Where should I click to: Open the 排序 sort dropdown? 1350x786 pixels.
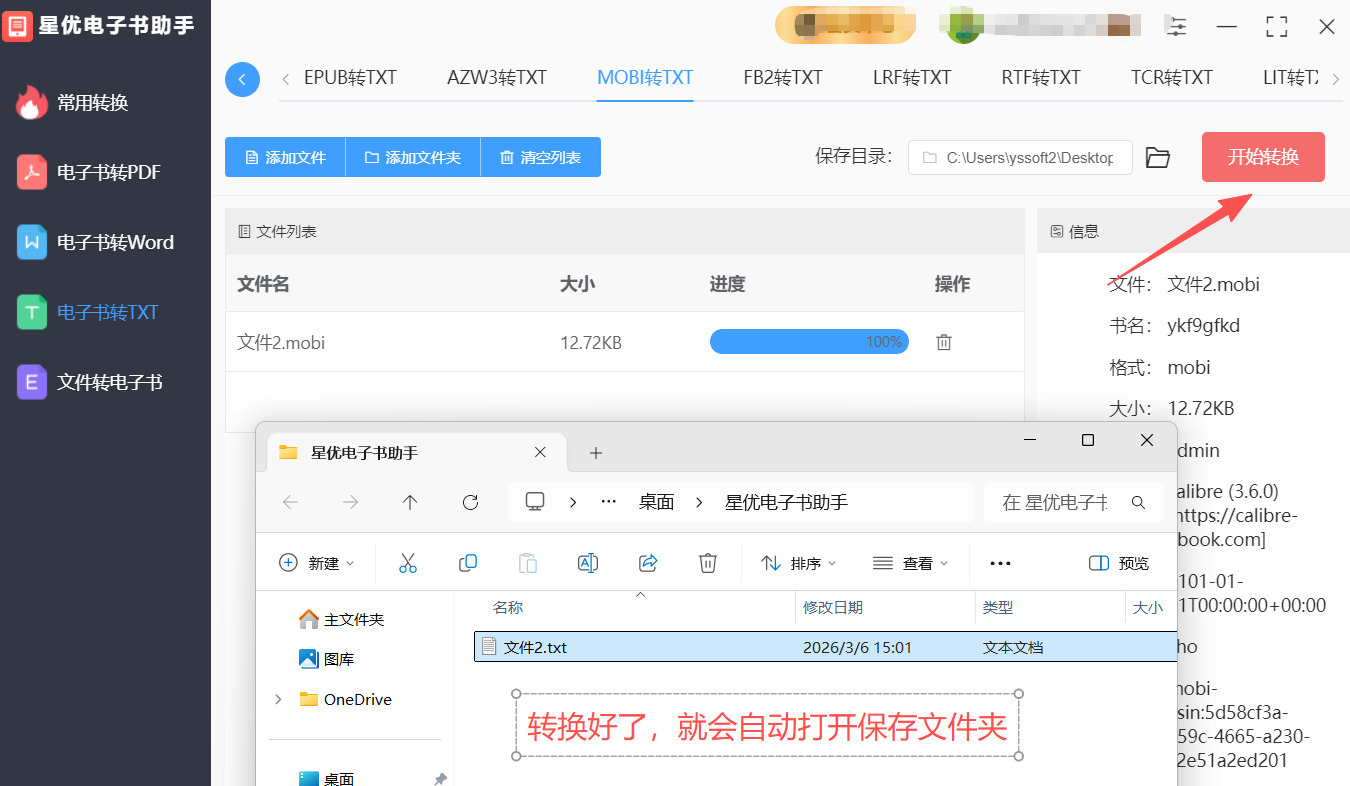point(799,563)
